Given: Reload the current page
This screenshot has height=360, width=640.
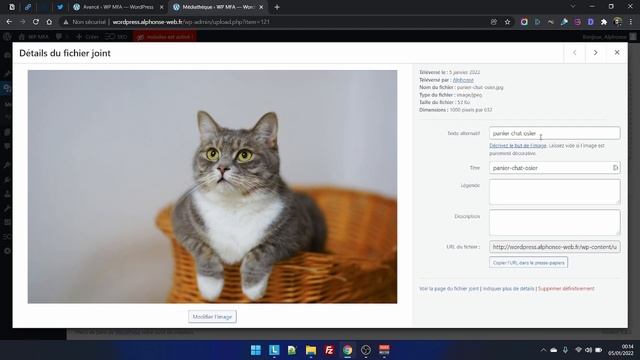Looking at the screenshot, I should [x=36, y=22].
